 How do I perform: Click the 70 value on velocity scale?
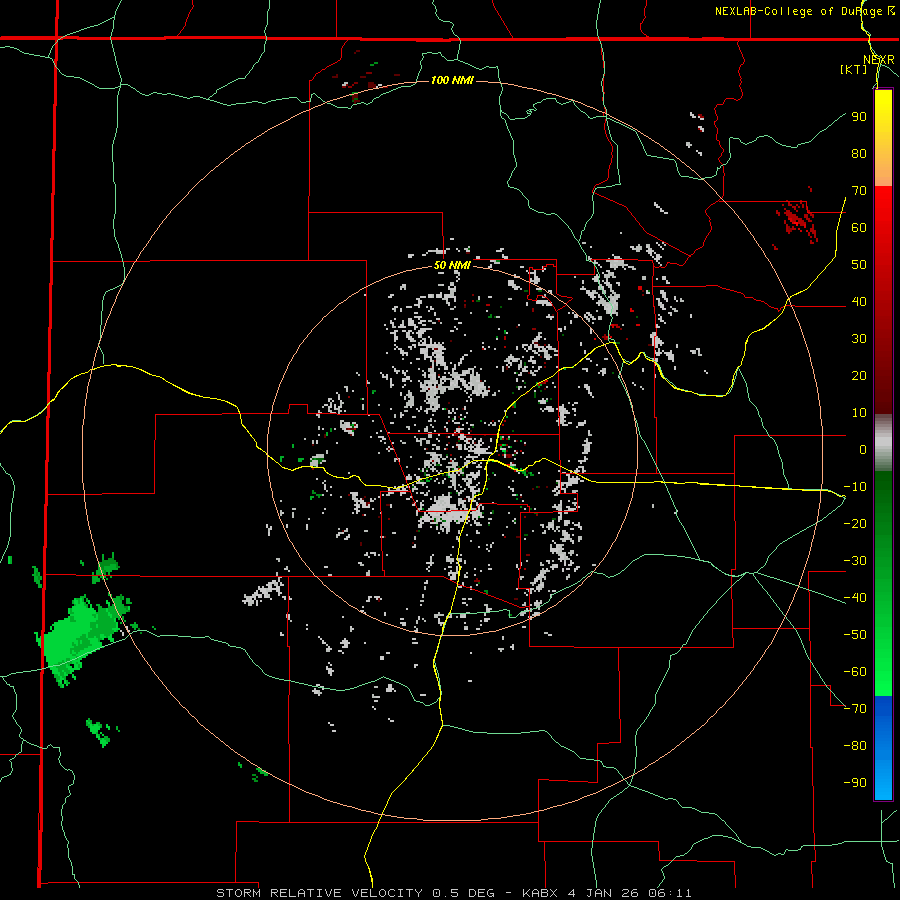click(859, 191)
